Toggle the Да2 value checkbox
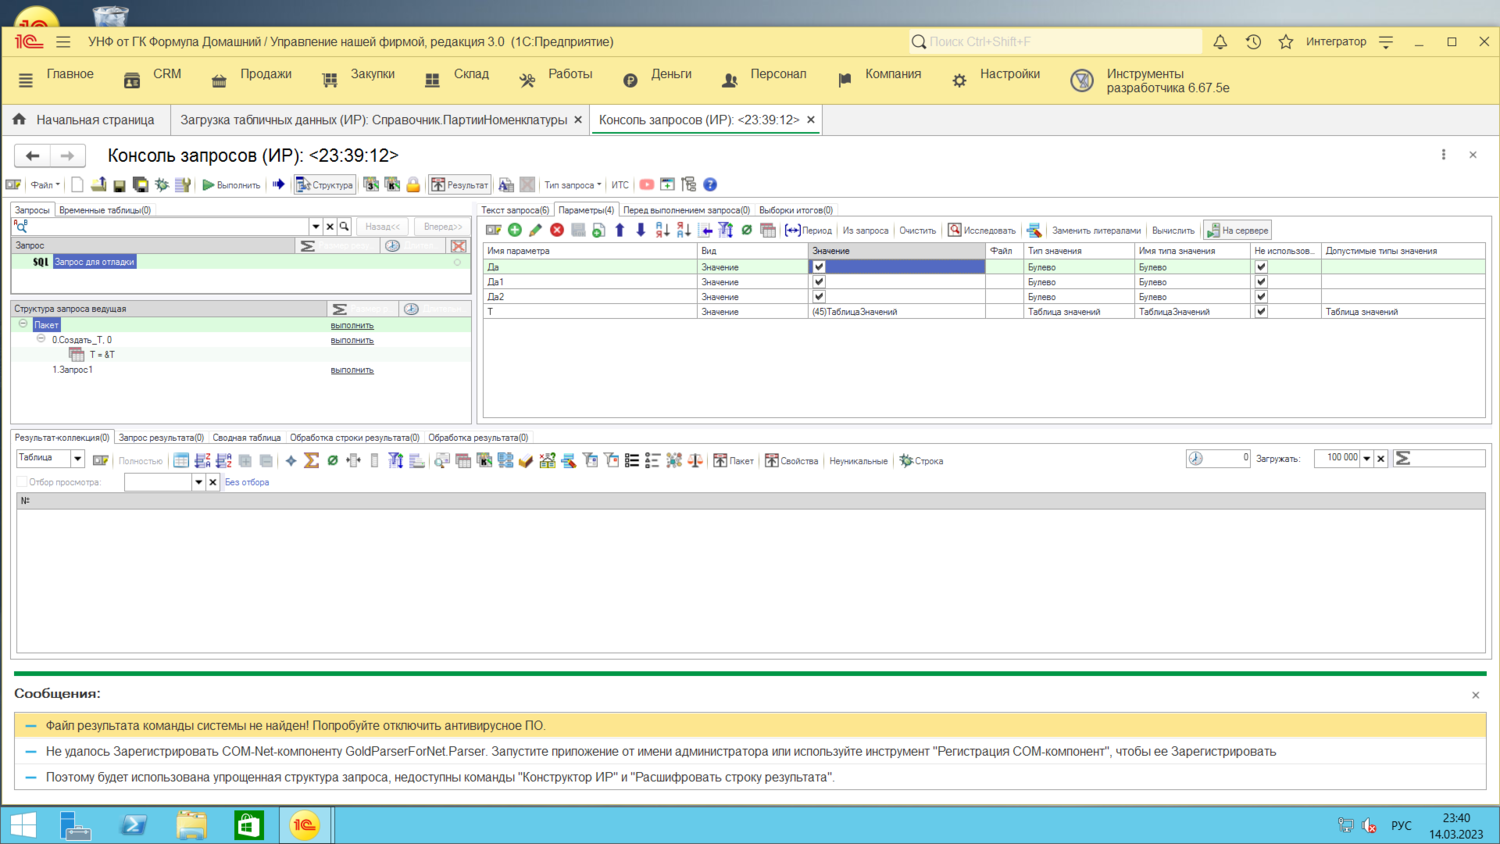This screenshot has width=1500, height=844. click(x=819, y=297)
